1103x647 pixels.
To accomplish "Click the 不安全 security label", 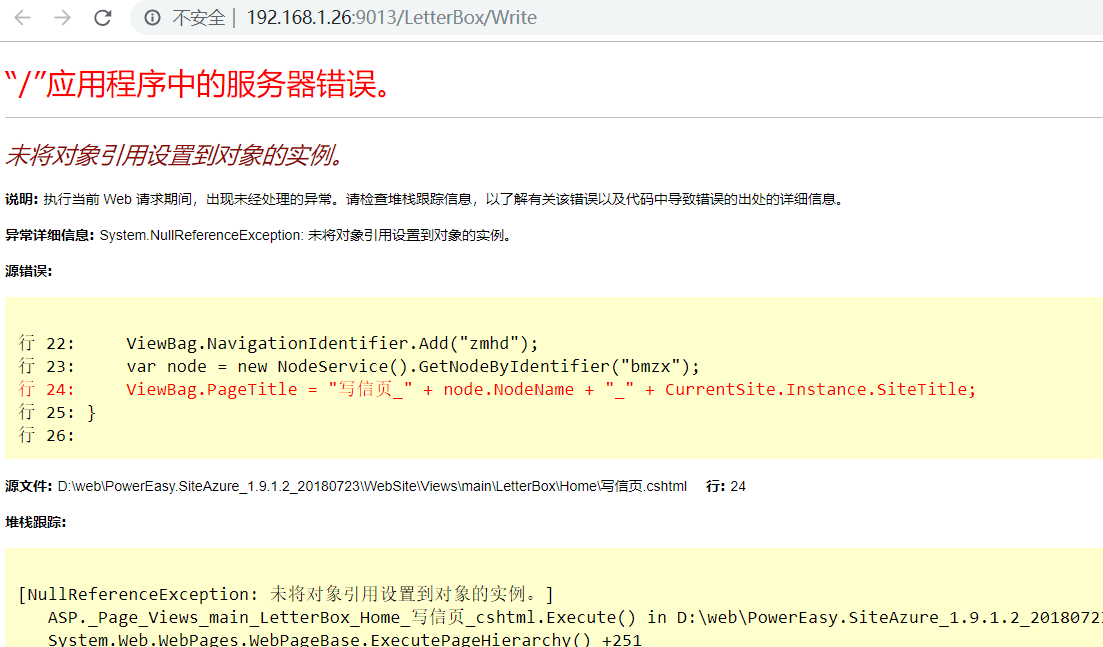I will 198,18.
